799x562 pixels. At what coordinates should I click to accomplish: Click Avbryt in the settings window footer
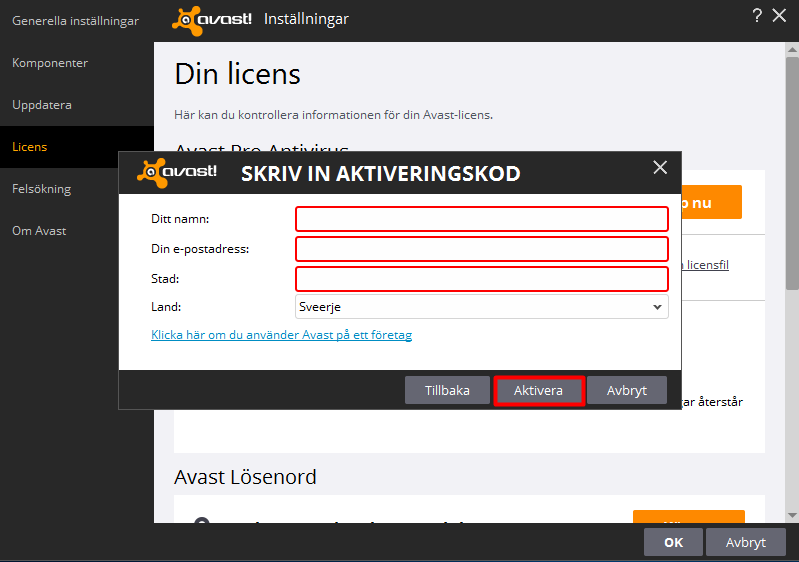tap(745, 543)
